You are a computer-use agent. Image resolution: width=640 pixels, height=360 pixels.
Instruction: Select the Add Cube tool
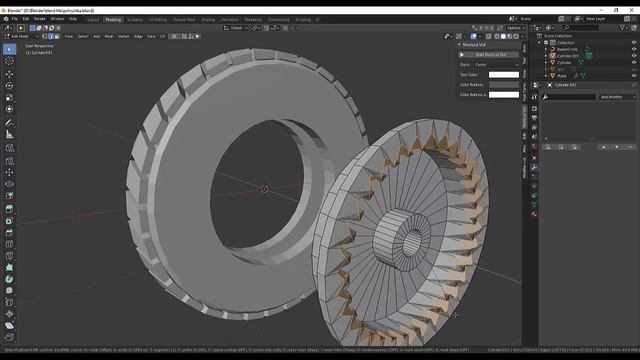pos(9,148)
